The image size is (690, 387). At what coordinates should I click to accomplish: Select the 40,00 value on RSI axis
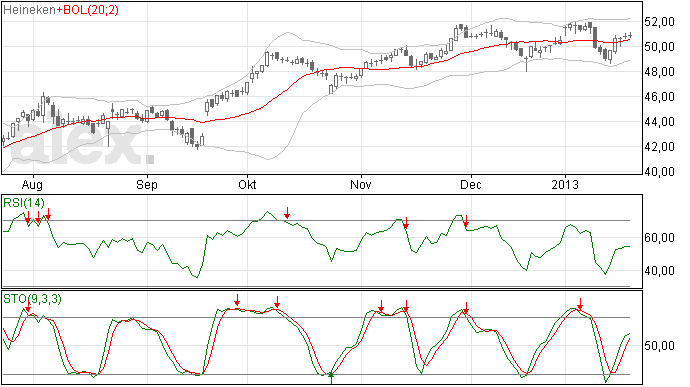click(x=659, y=271)
